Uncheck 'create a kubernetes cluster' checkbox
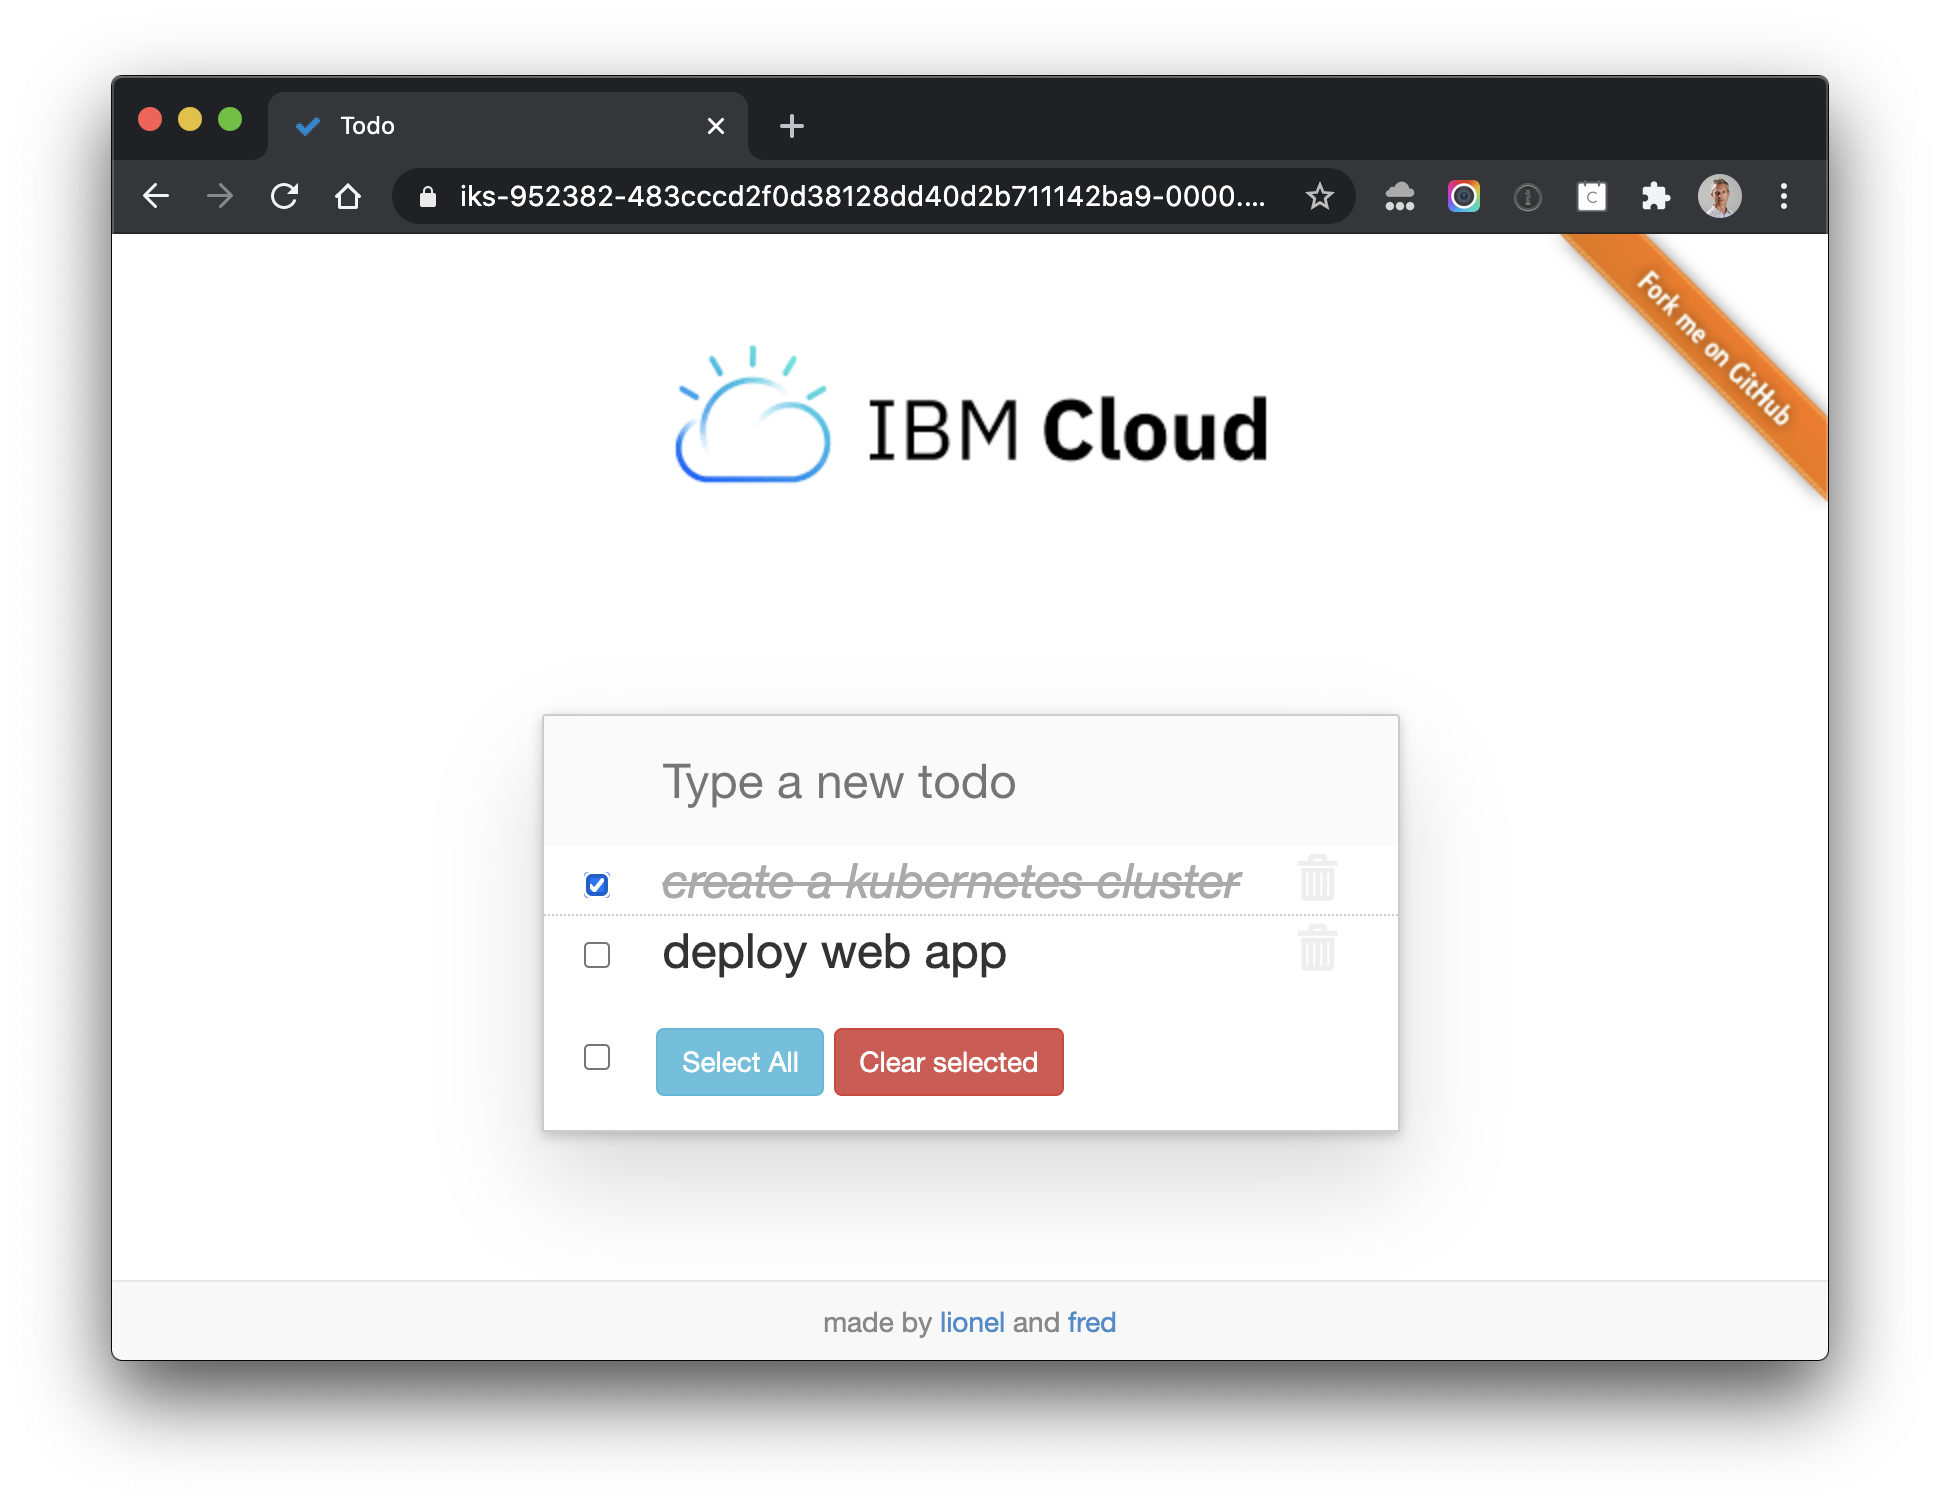This screenshot has width=1940, height=1508. [597, 885]
